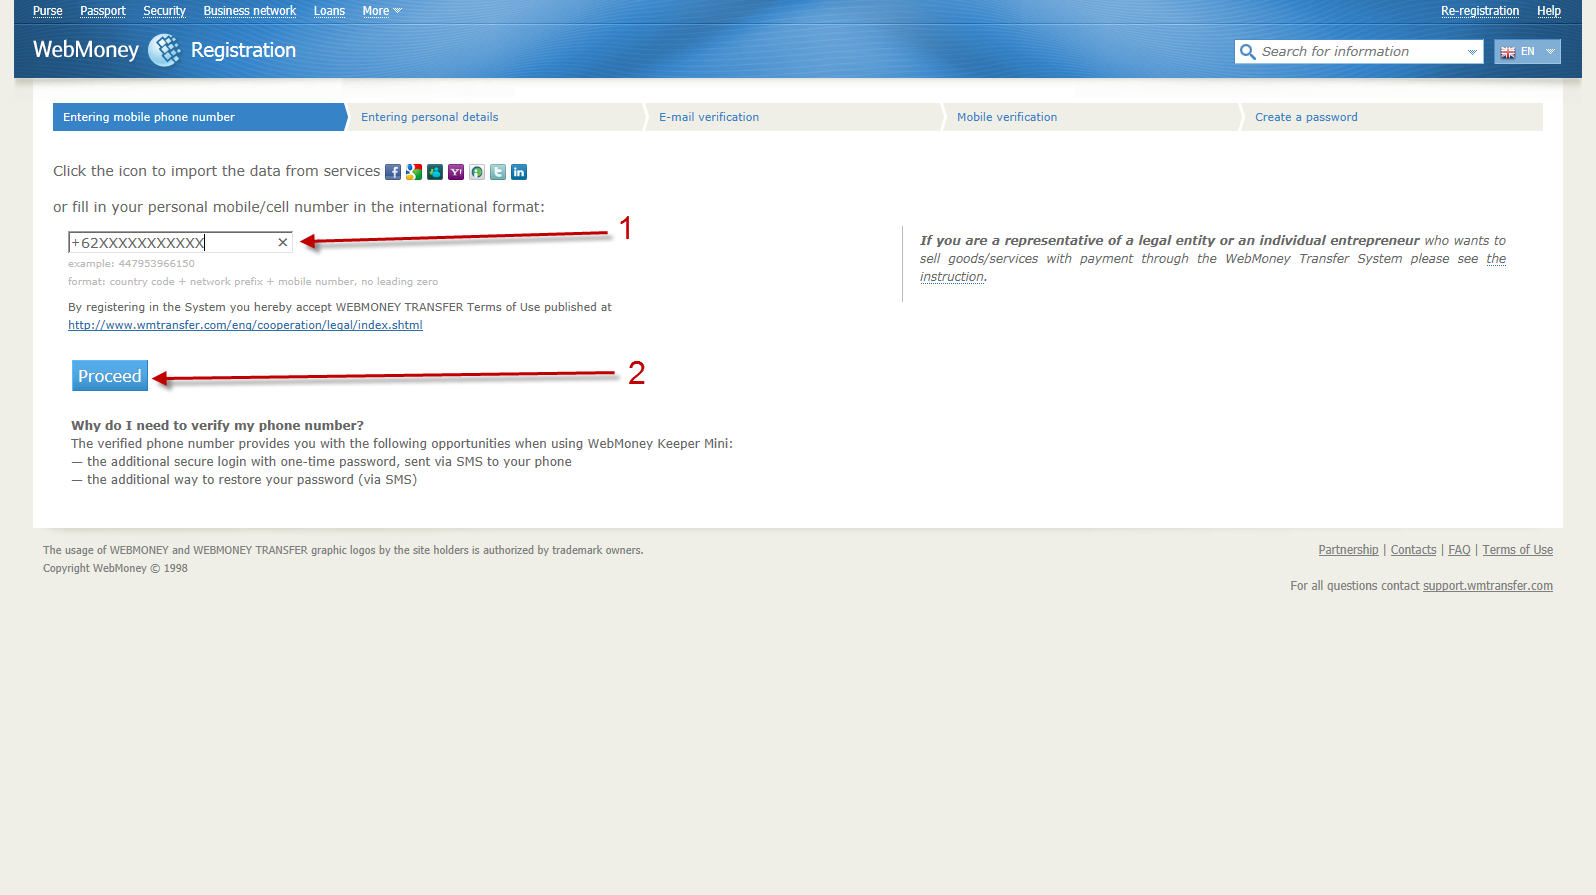Open the Partnership footer link
This screenshot has width=1596, height=895.
coord(1348,550)
